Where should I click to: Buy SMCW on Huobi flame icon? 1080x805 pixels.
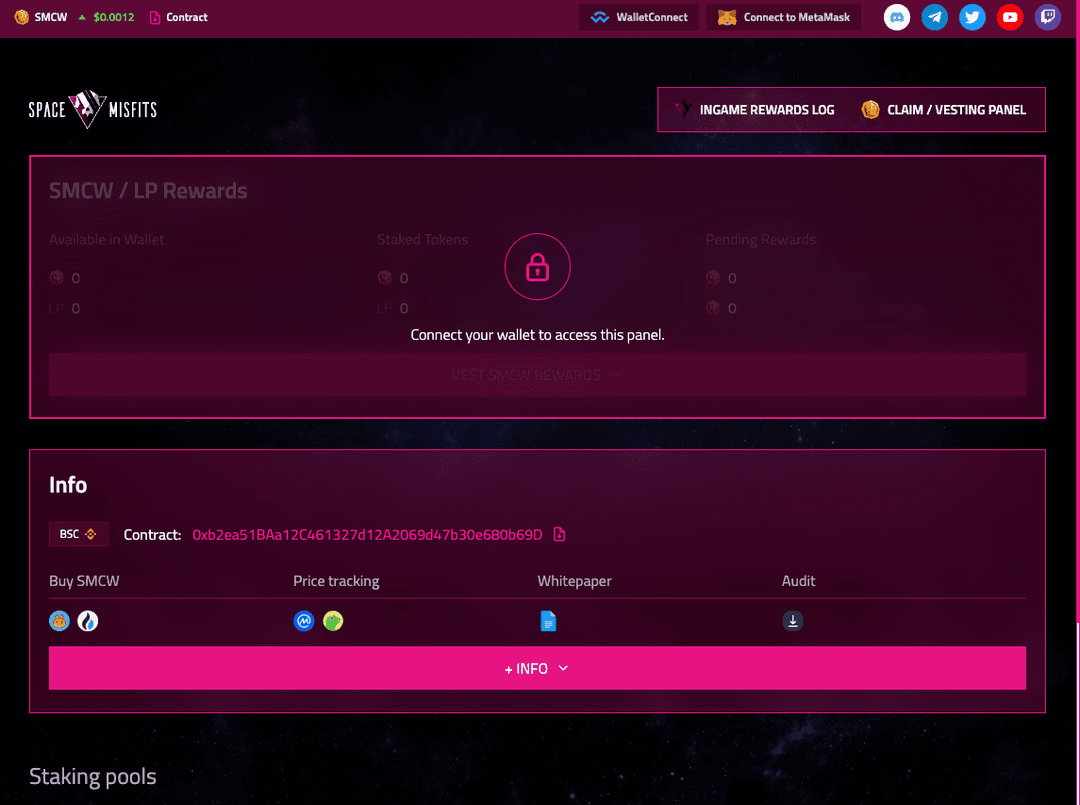(x=87, y=621)
